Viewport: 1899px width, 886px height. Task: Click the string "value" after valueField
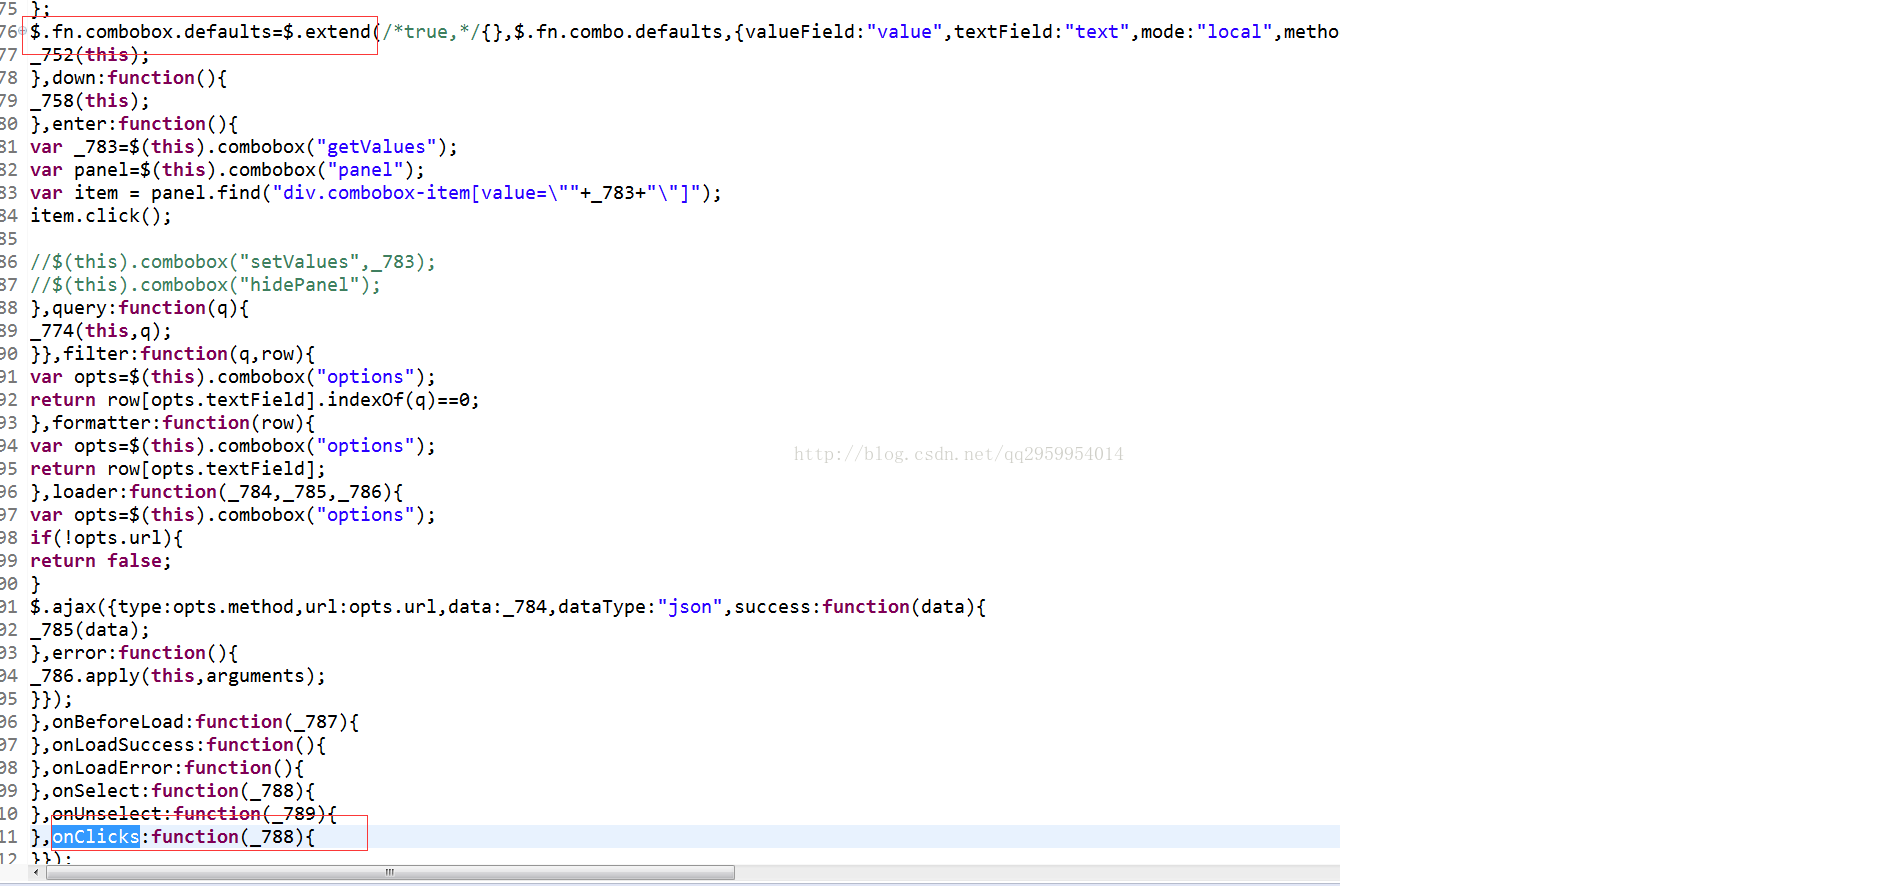coord(905,32)
